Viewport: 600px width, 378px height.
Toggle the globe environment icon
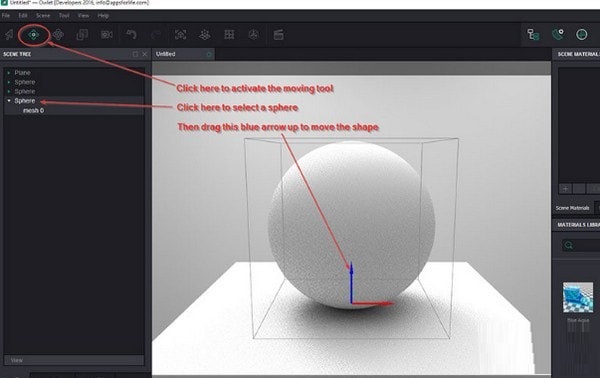pos(582,34)
